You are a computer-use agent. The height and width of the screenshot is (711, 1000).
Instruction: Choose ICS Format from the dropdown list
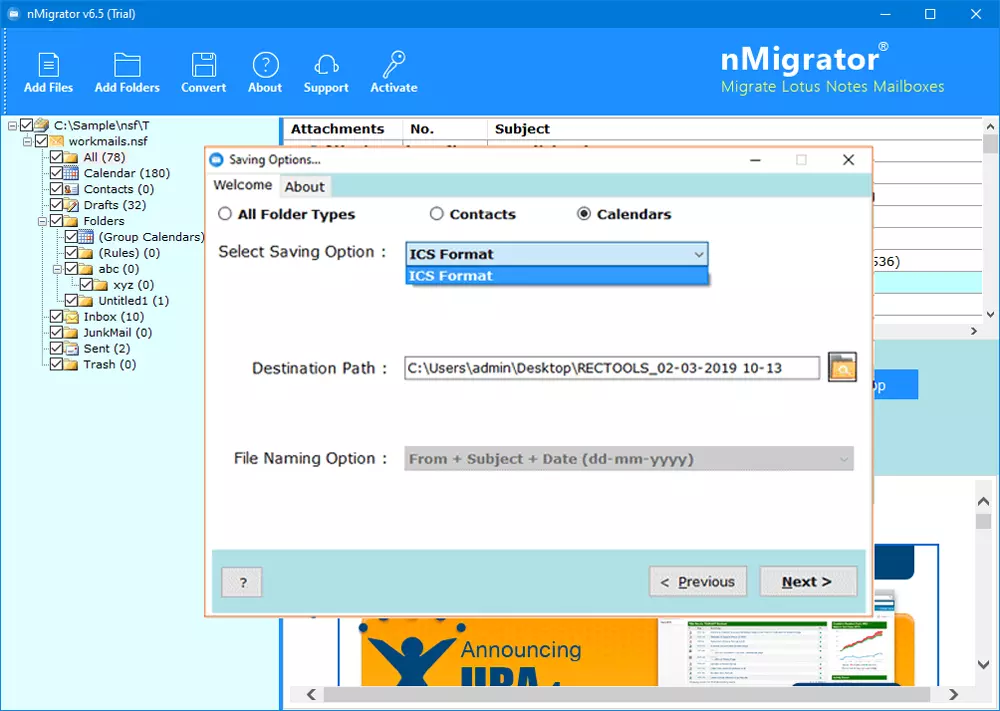[x=557, y=276]
